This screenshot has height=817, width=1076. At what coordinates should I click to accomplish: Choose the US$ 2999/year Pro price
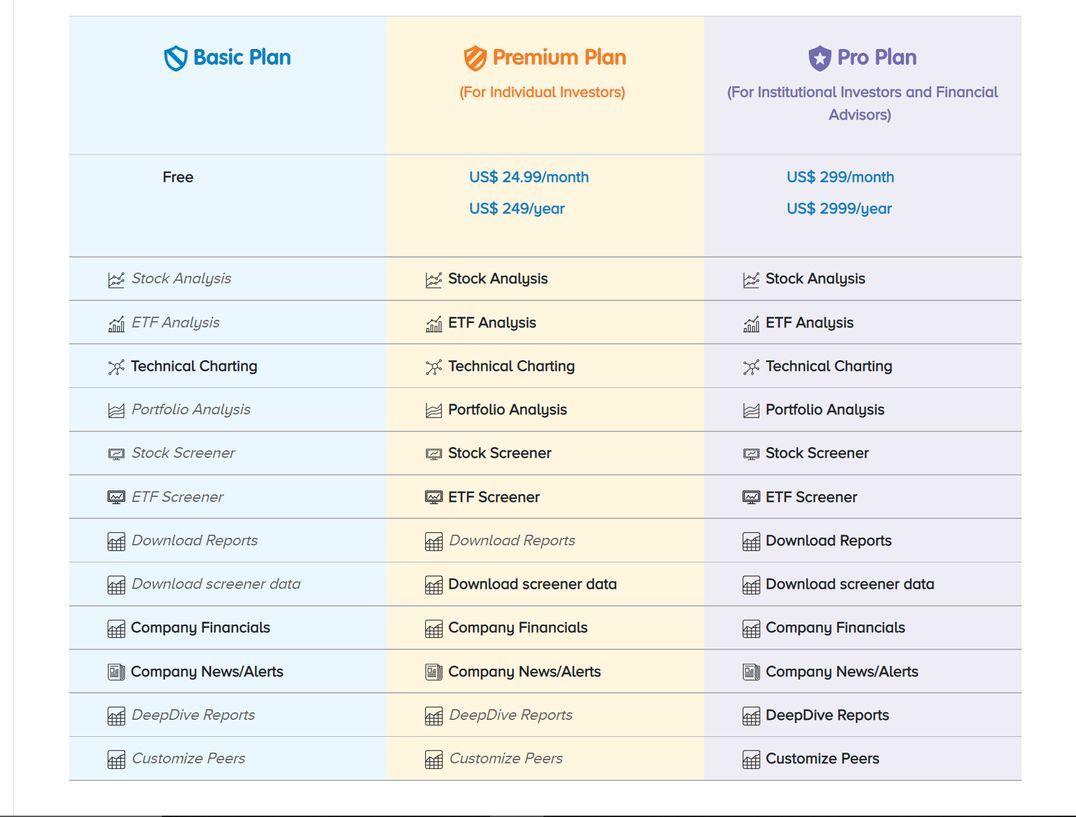click(x=839, y=209)
